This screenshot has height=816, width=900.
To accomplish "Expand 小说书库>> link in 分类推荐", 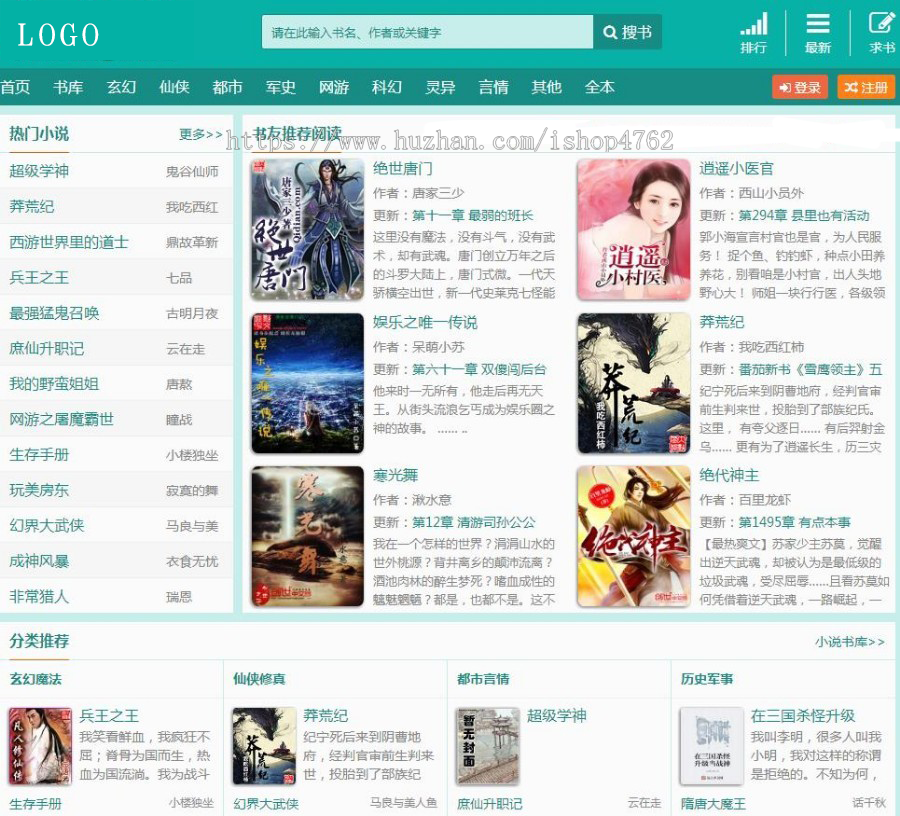I will pyautogui.click(x=849, y=642).
